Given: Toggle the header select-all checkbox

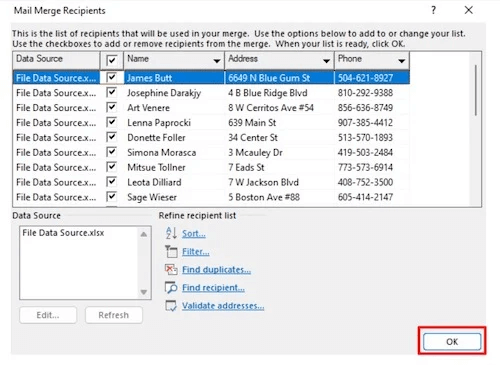Looking at the screenshot, I should pos(111,60).
